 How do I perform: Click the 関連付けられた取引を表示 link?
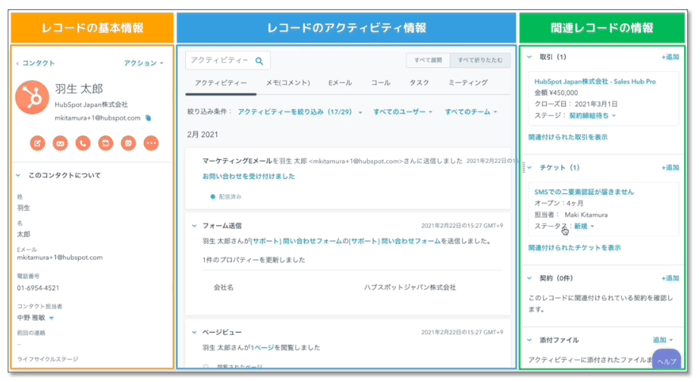point(568,137)
